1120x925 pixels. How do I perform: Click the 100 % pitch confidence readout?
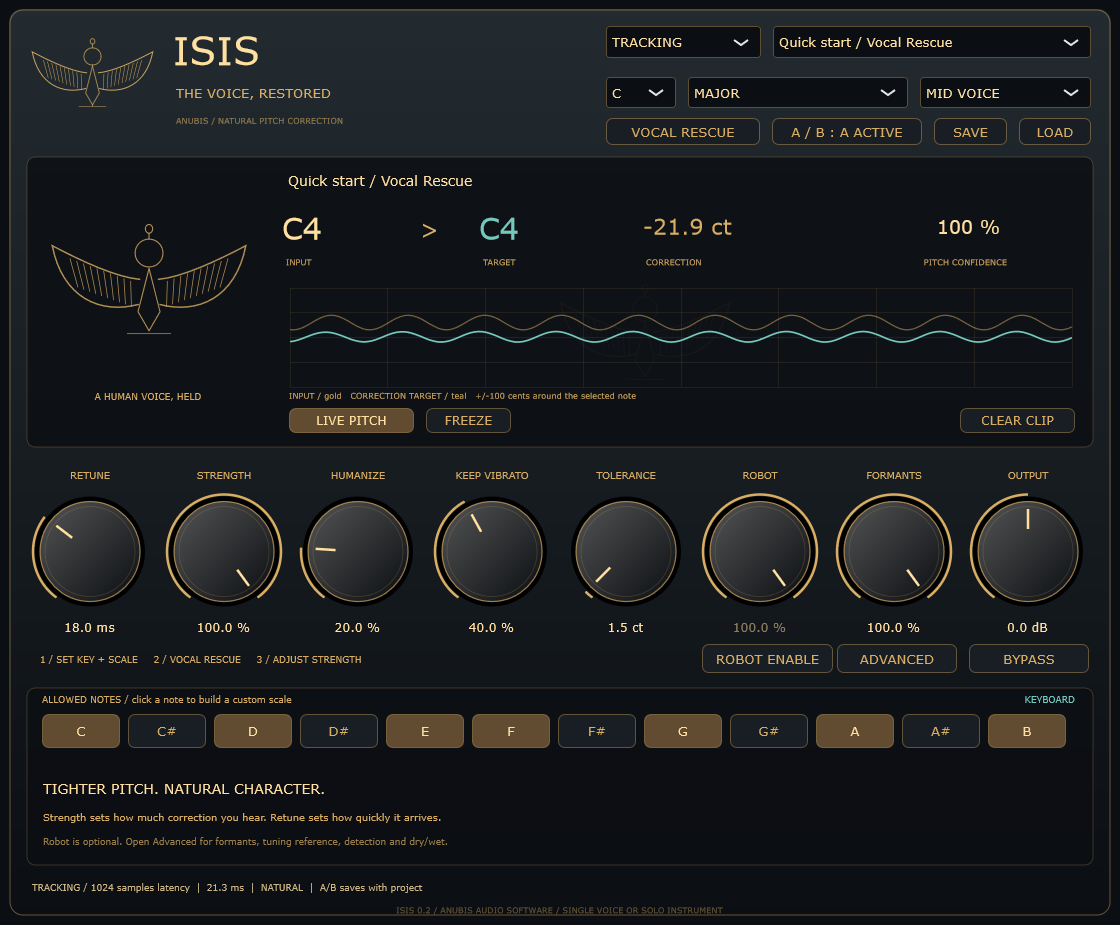[968, 227]
